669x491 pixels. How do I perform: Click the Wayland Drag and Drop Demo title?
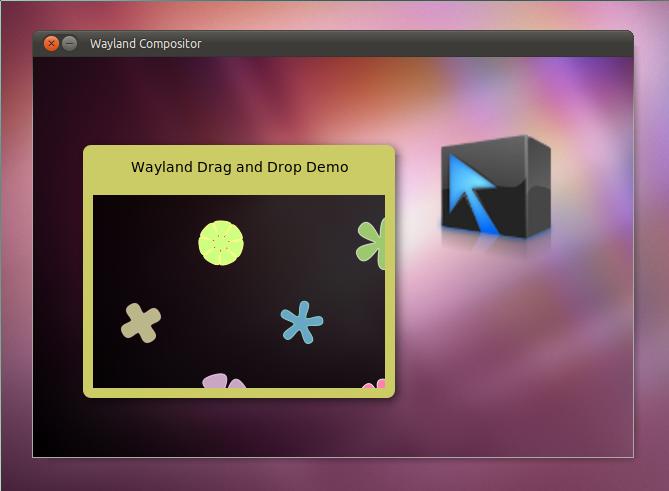tap(239, 167)
